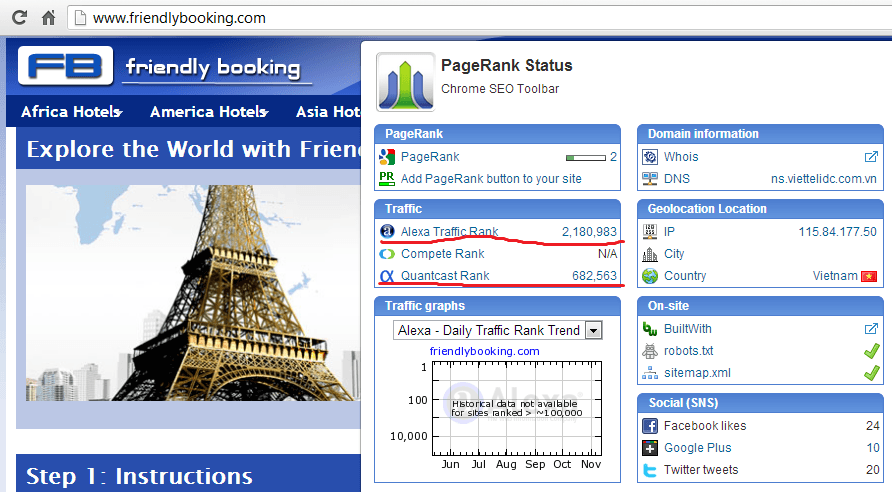
Task: Open the Twitter tweets link
Action: click(x=701, y=470)
